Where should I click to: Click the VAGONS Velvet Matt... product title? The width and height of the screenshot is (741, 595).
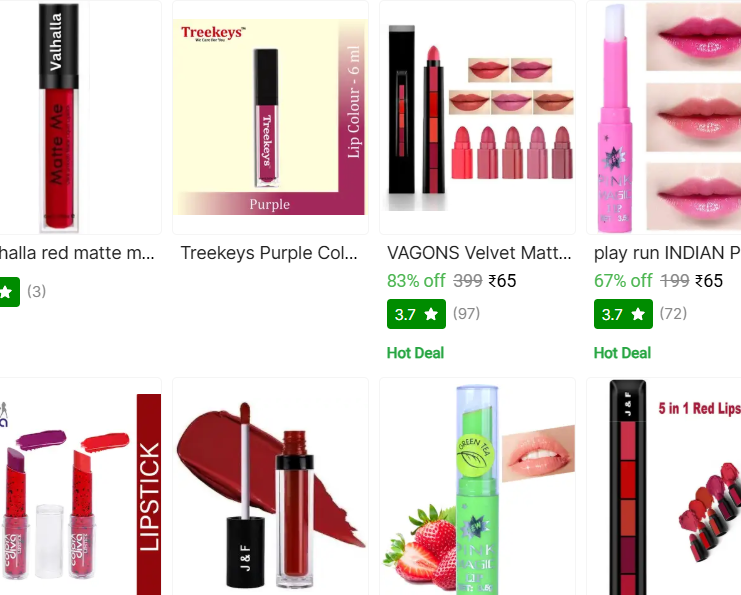click(479, 253)
